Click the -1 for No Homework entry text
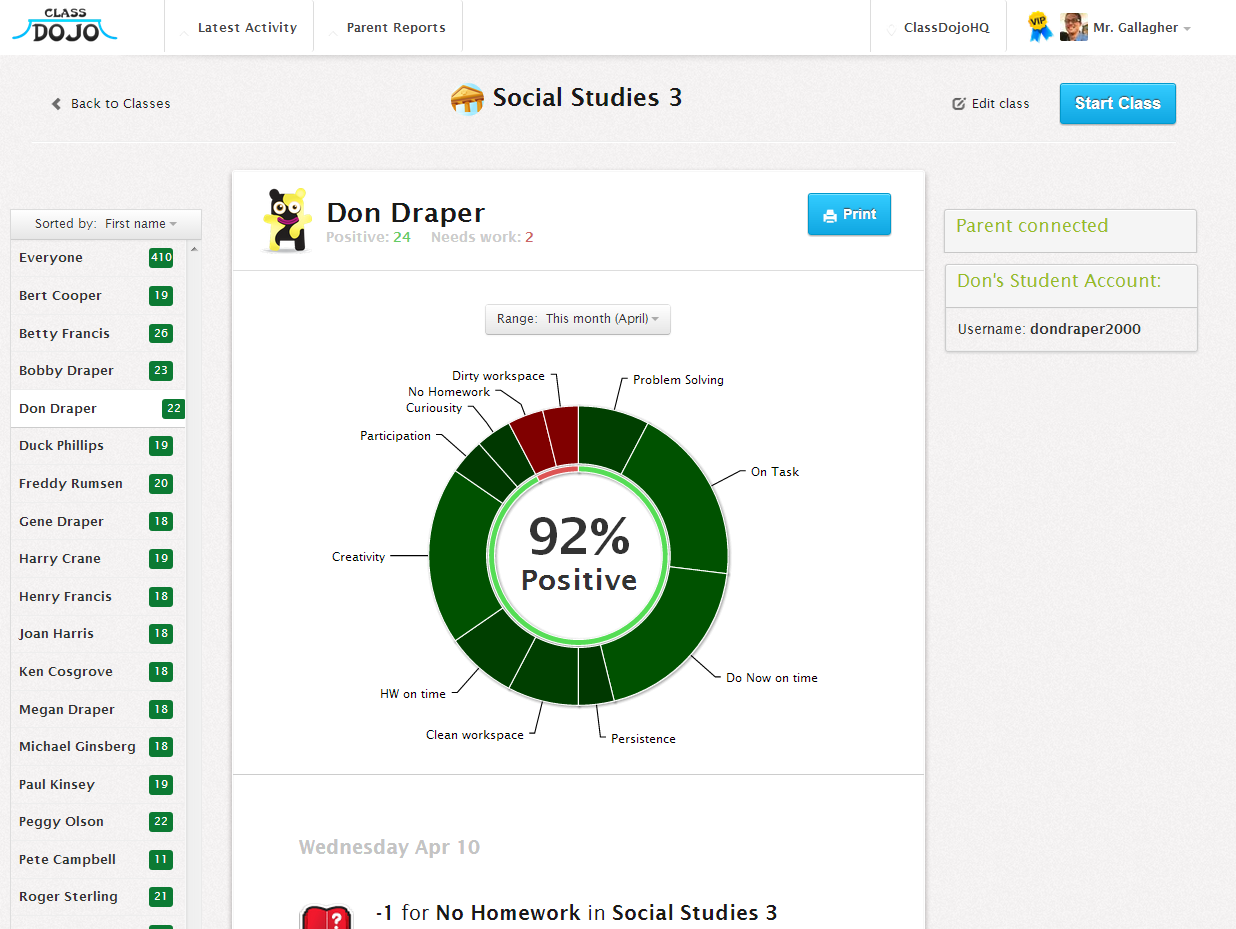 click(x=576, y=913)
